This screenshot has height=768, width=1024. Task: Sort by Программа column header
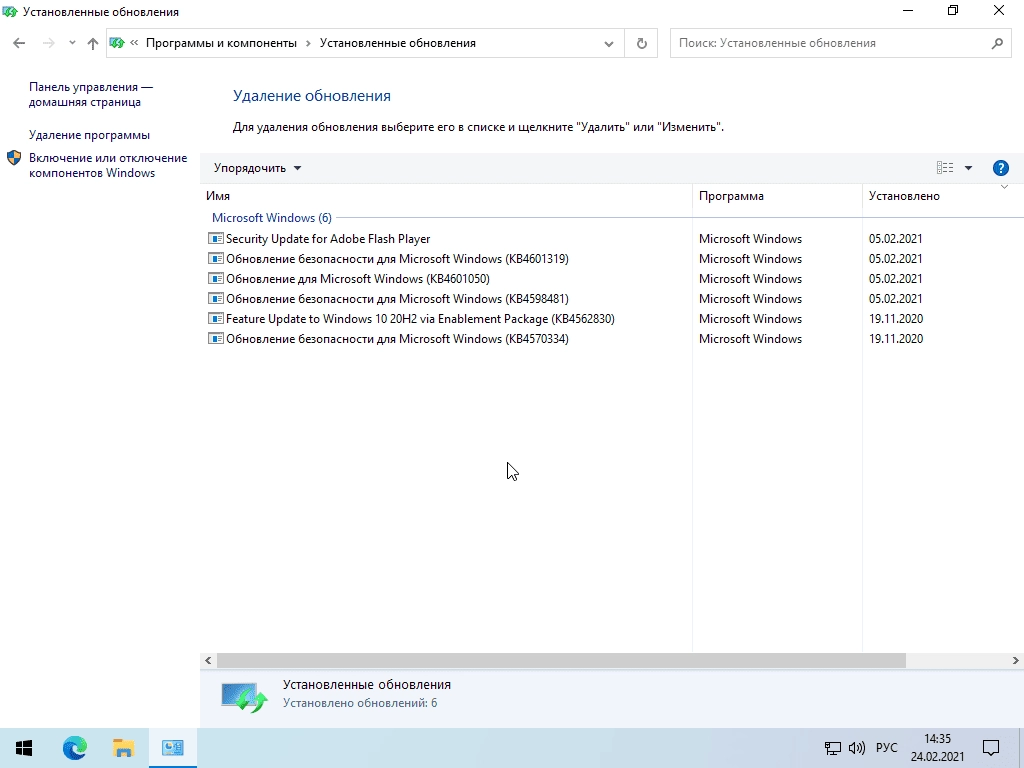[777, 196]
